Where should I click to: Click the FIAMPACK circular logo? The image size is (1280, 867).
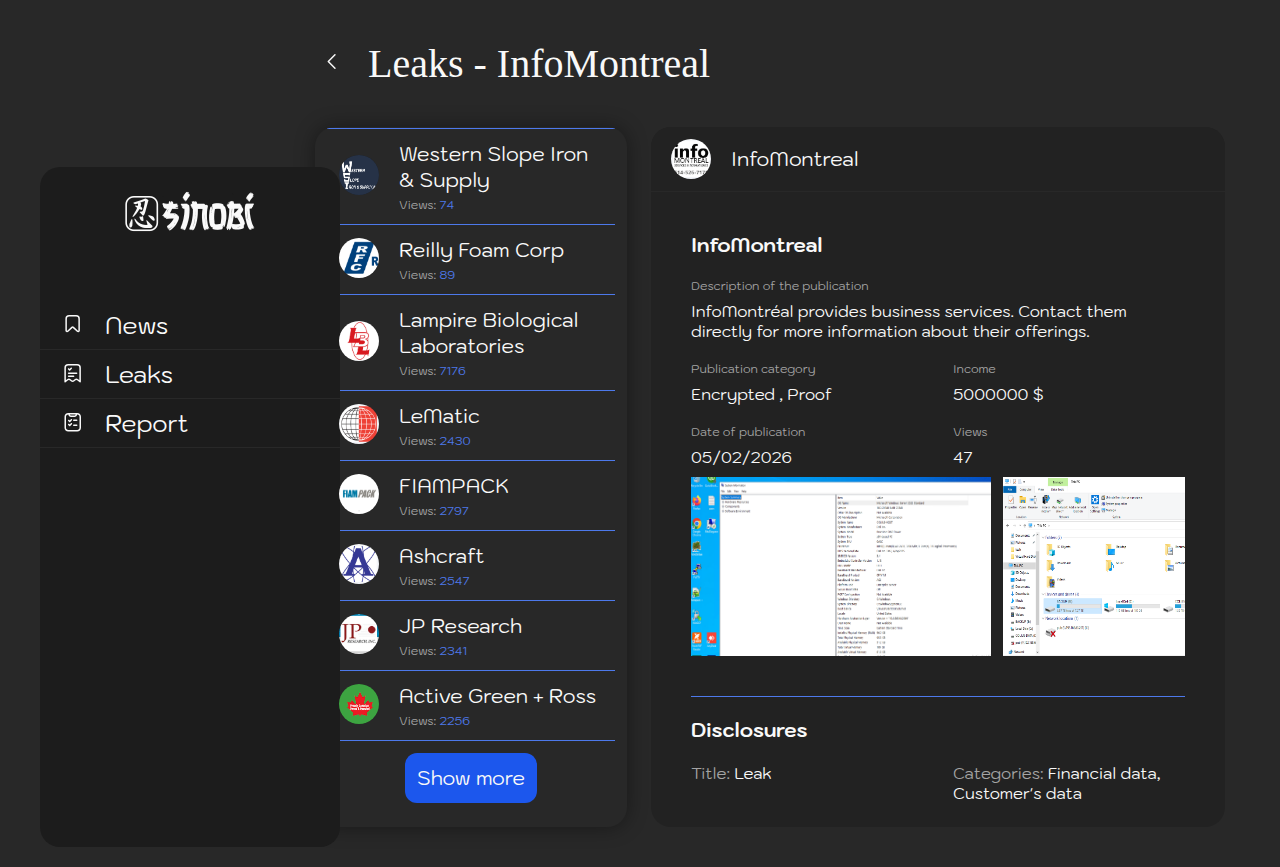(359, 494)
